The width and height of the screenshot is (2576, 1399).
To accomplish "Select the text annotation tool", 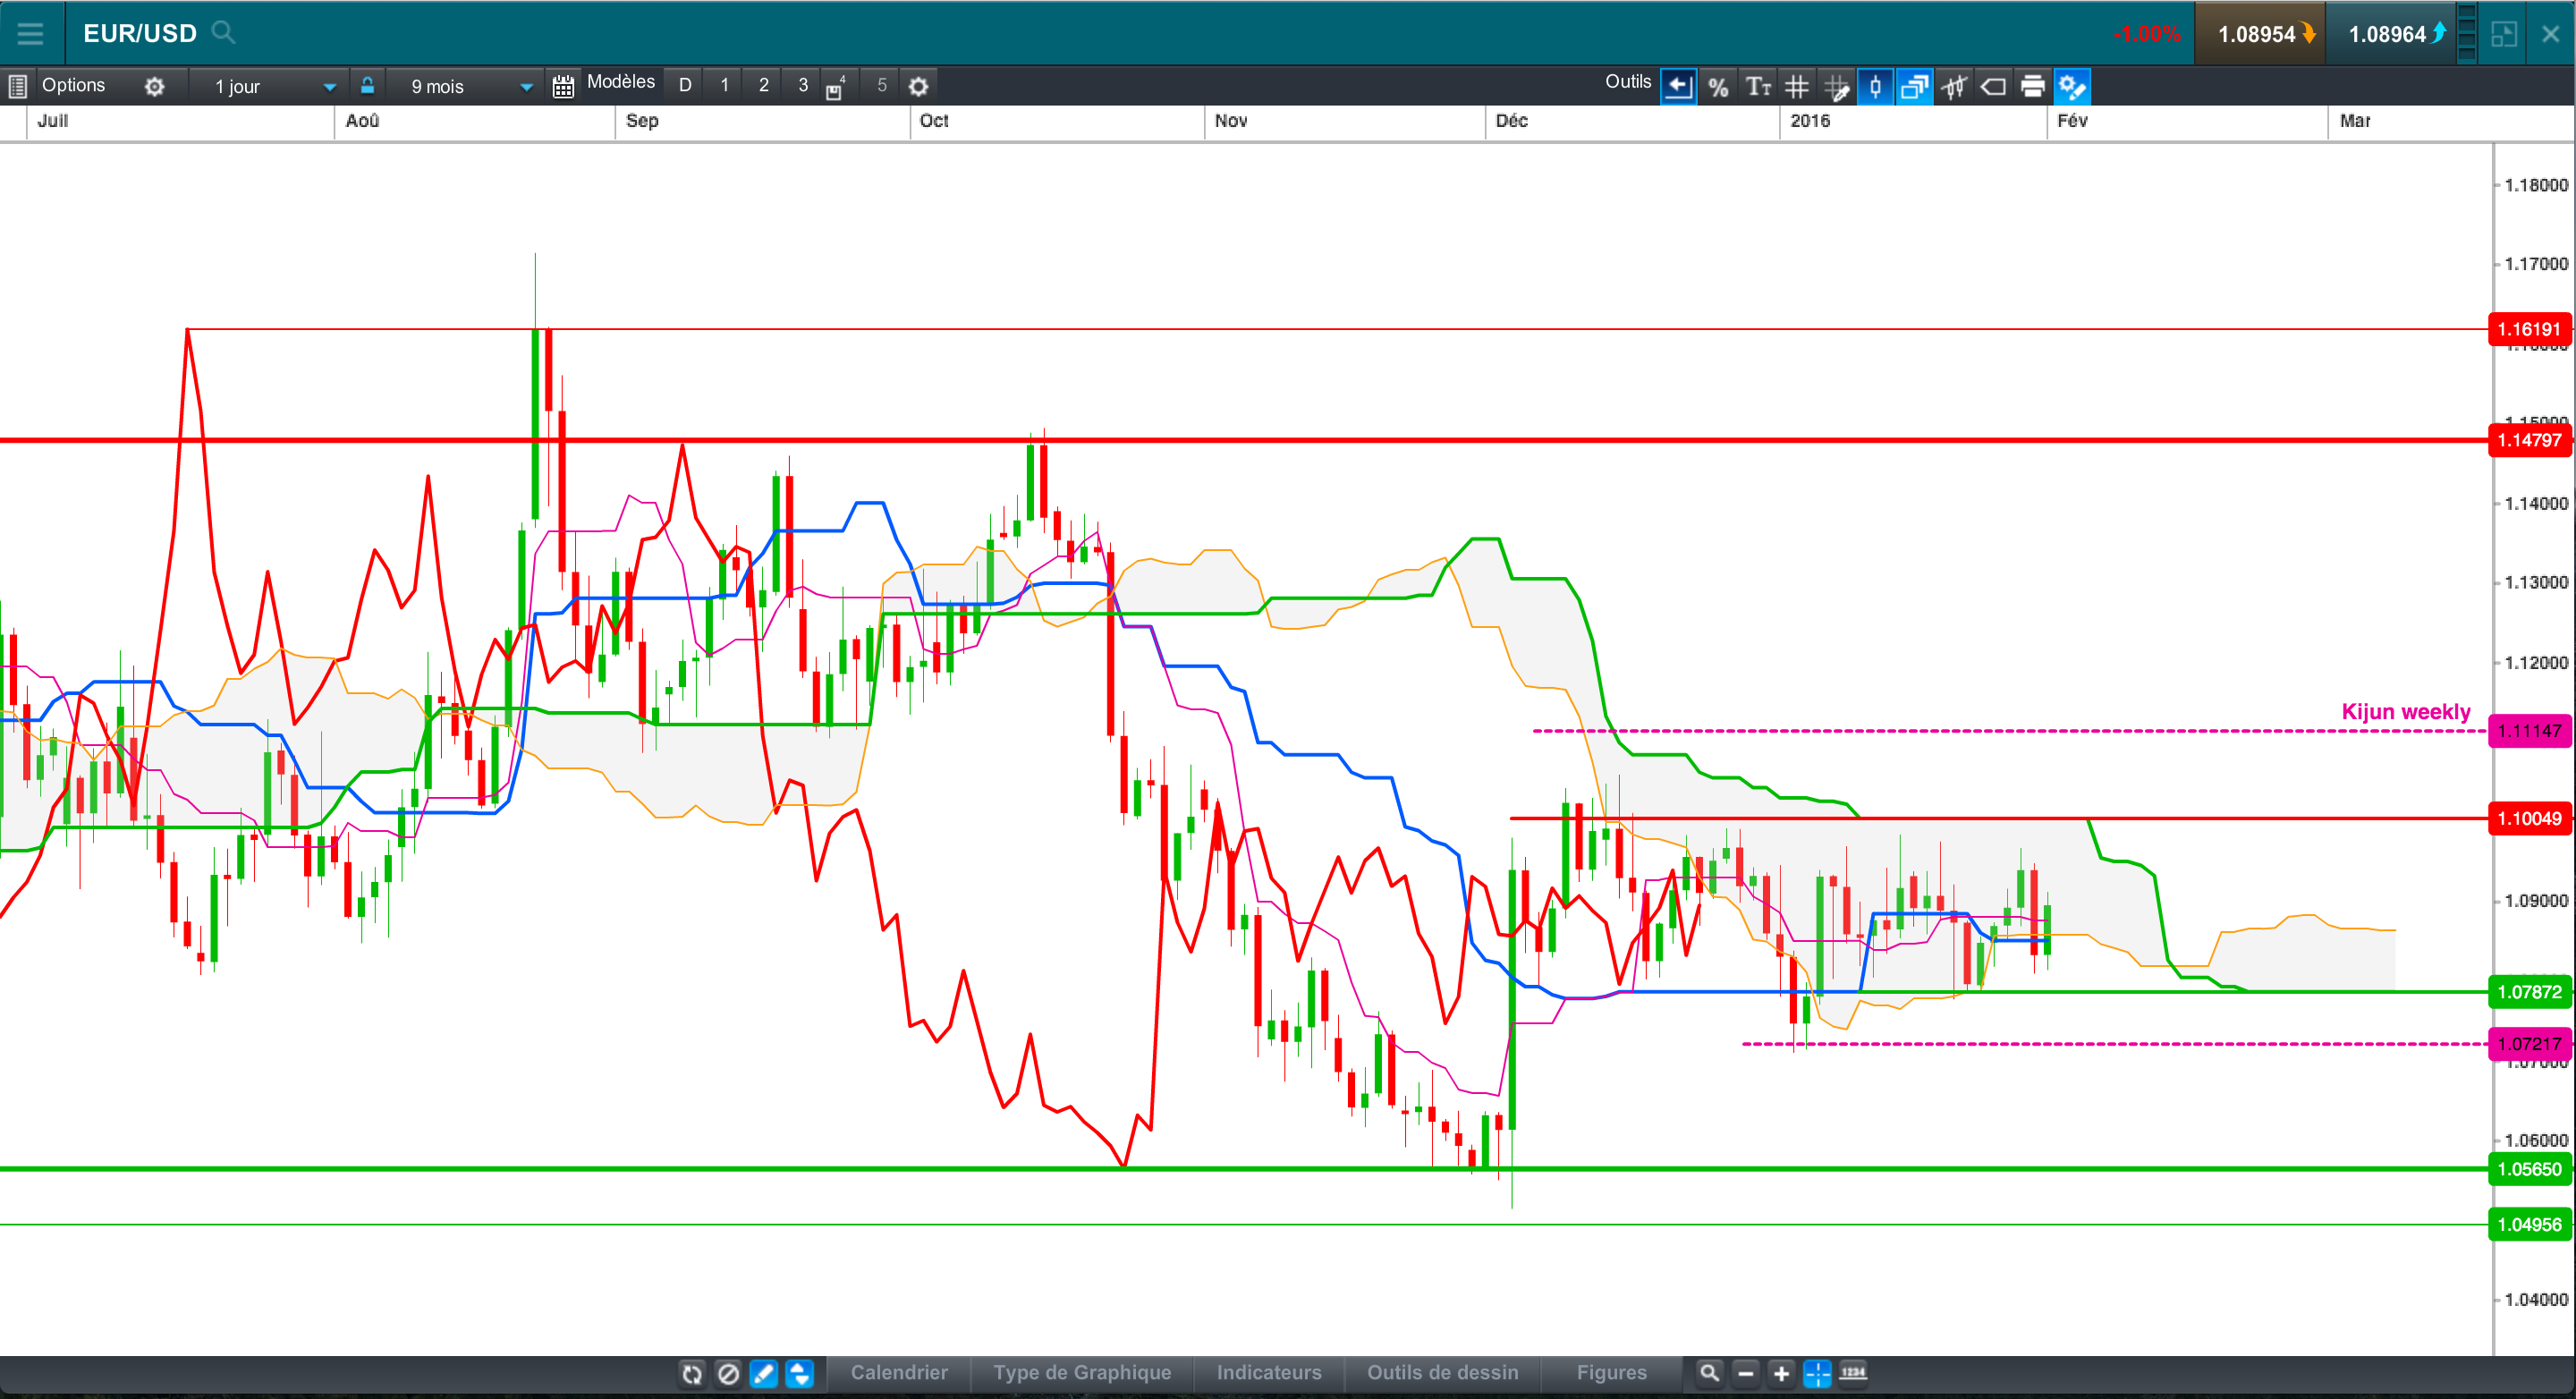I will [x=1757, y=87].
